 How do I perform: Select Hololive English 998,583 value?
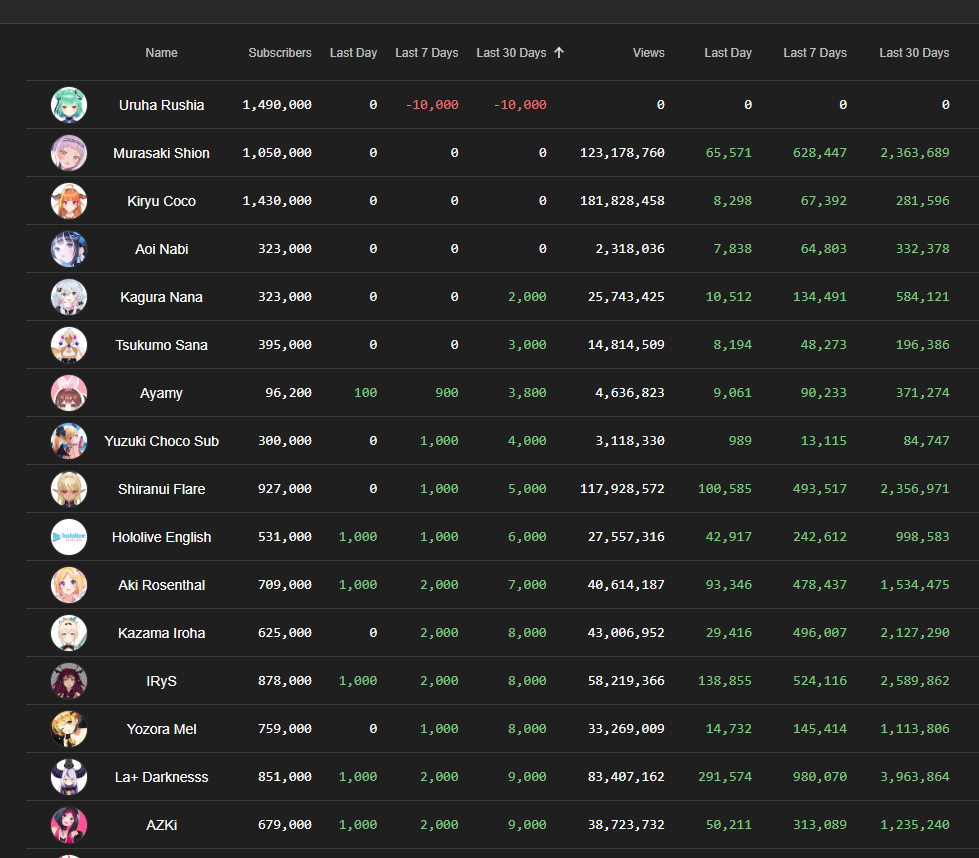(923, 537)
